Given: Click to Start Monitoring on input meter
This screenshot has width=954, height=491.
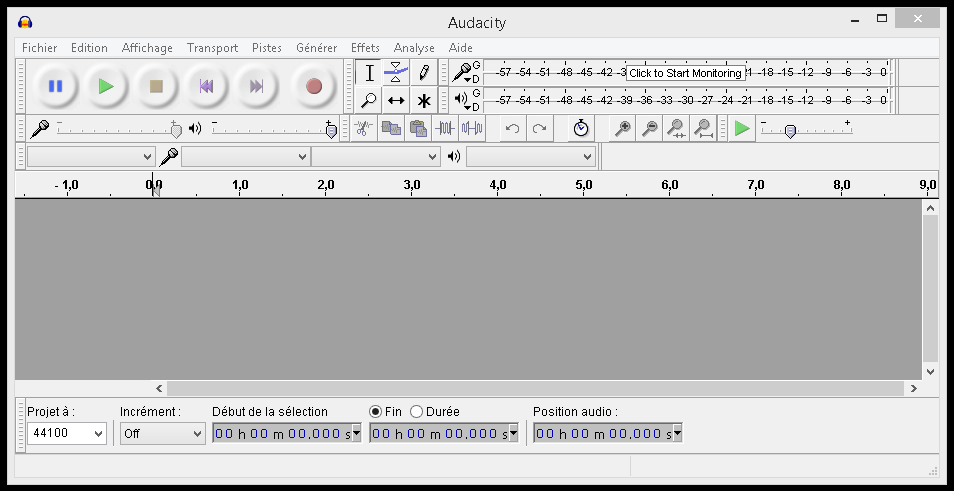Looking at the screenshot, I should [685, 73].
